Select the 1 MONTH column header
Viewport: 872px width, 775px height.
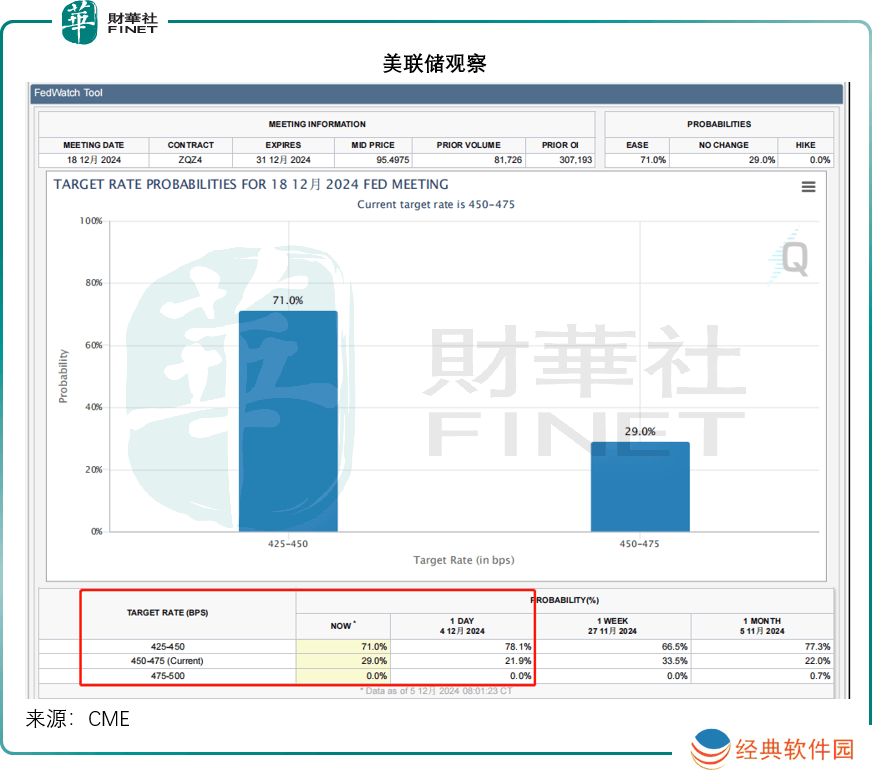click(x=761, y=626)
